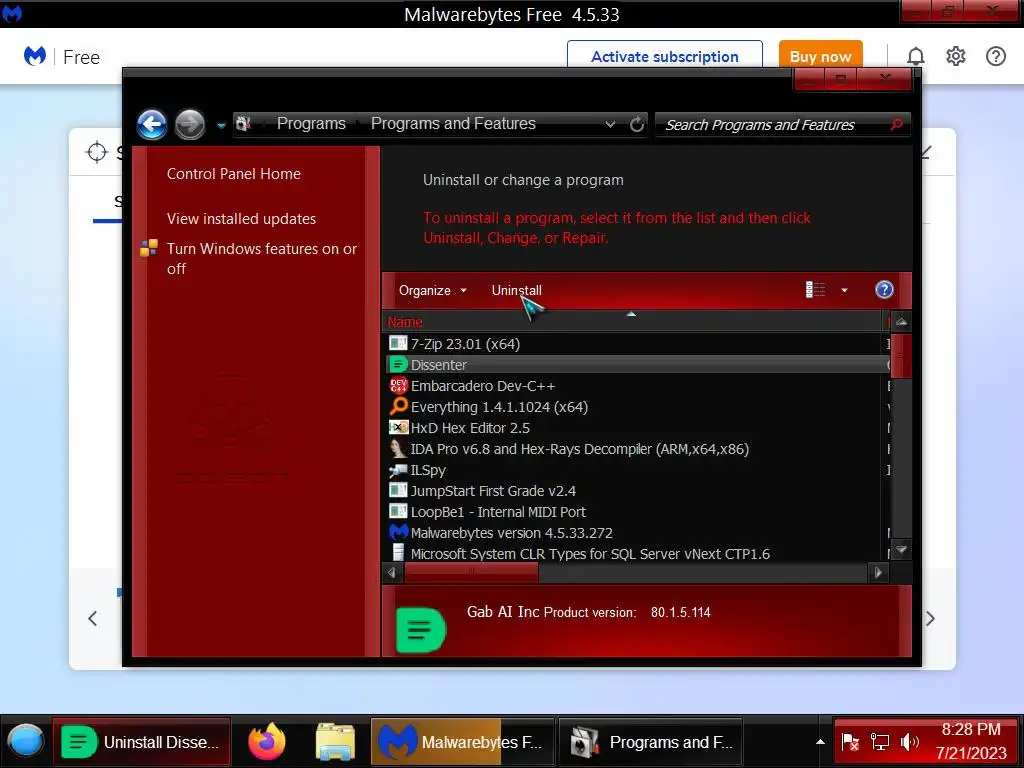Click horizontal scrollbar right arrow
Screen dimensions: 1024x768
878,573
